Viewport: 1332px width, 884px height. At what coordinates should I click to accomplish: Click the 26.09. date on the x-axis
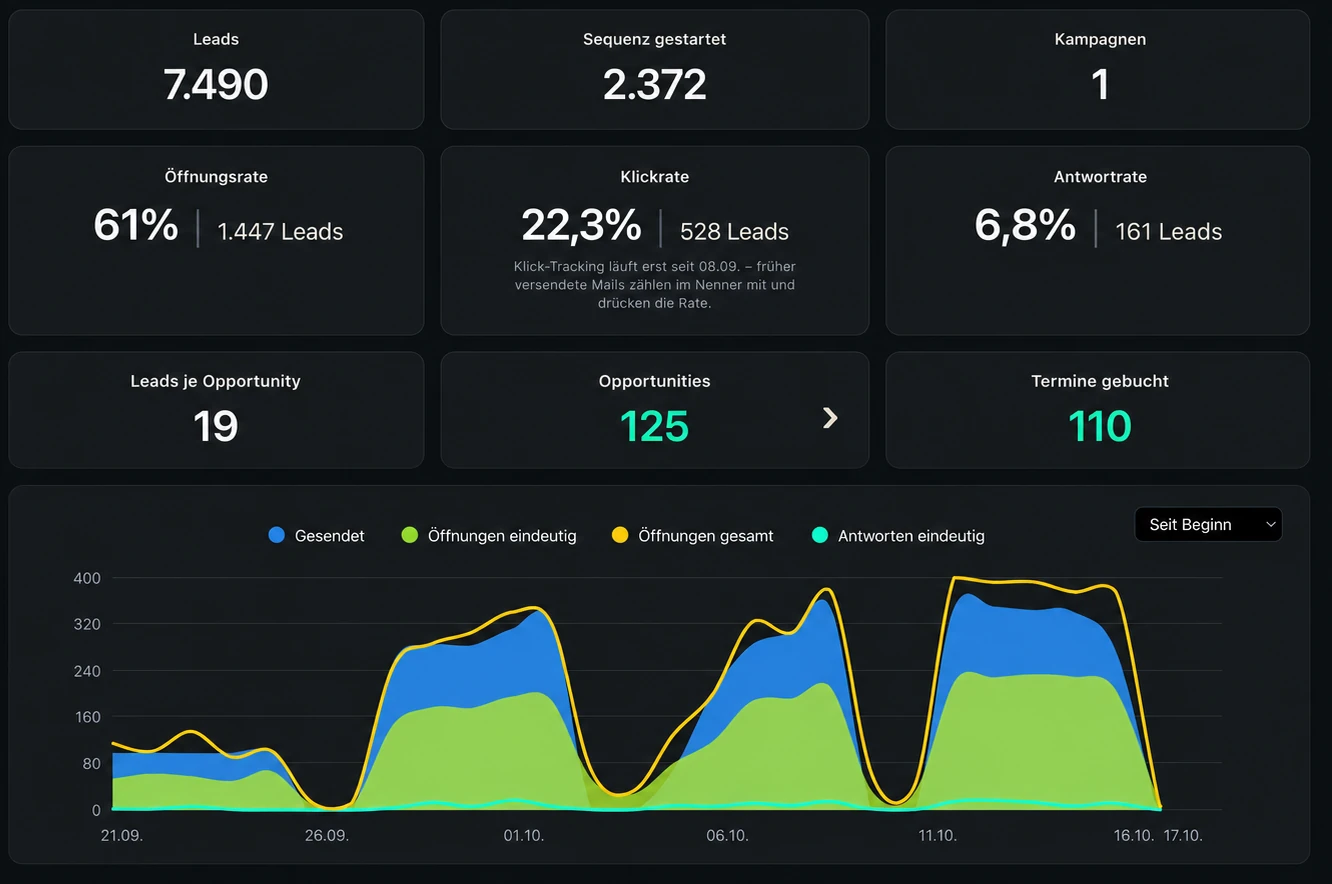pos(327,835)
